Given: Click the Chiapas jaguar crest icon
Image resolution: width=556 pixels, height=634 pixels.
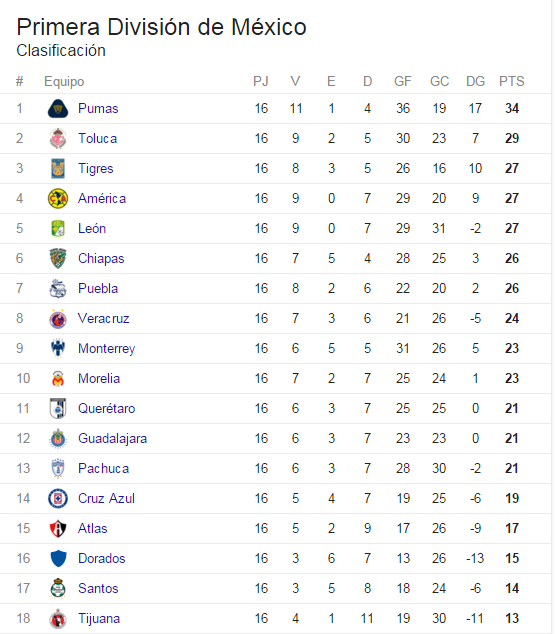Looking at the screenshot, I should (58, 258).
